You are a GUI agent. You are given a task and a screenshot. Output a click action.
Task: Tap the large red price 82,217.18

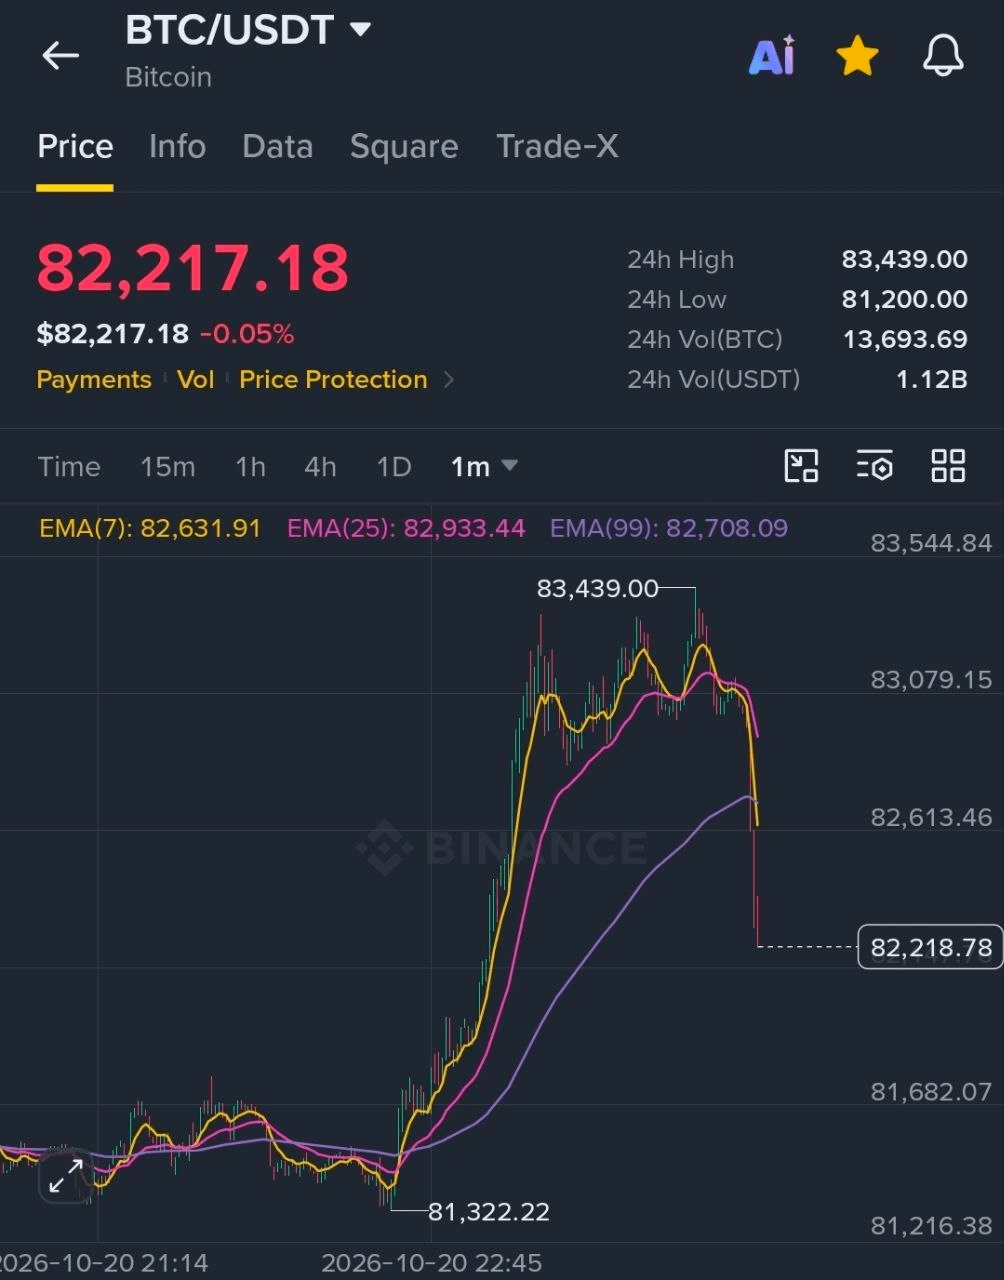193,268
